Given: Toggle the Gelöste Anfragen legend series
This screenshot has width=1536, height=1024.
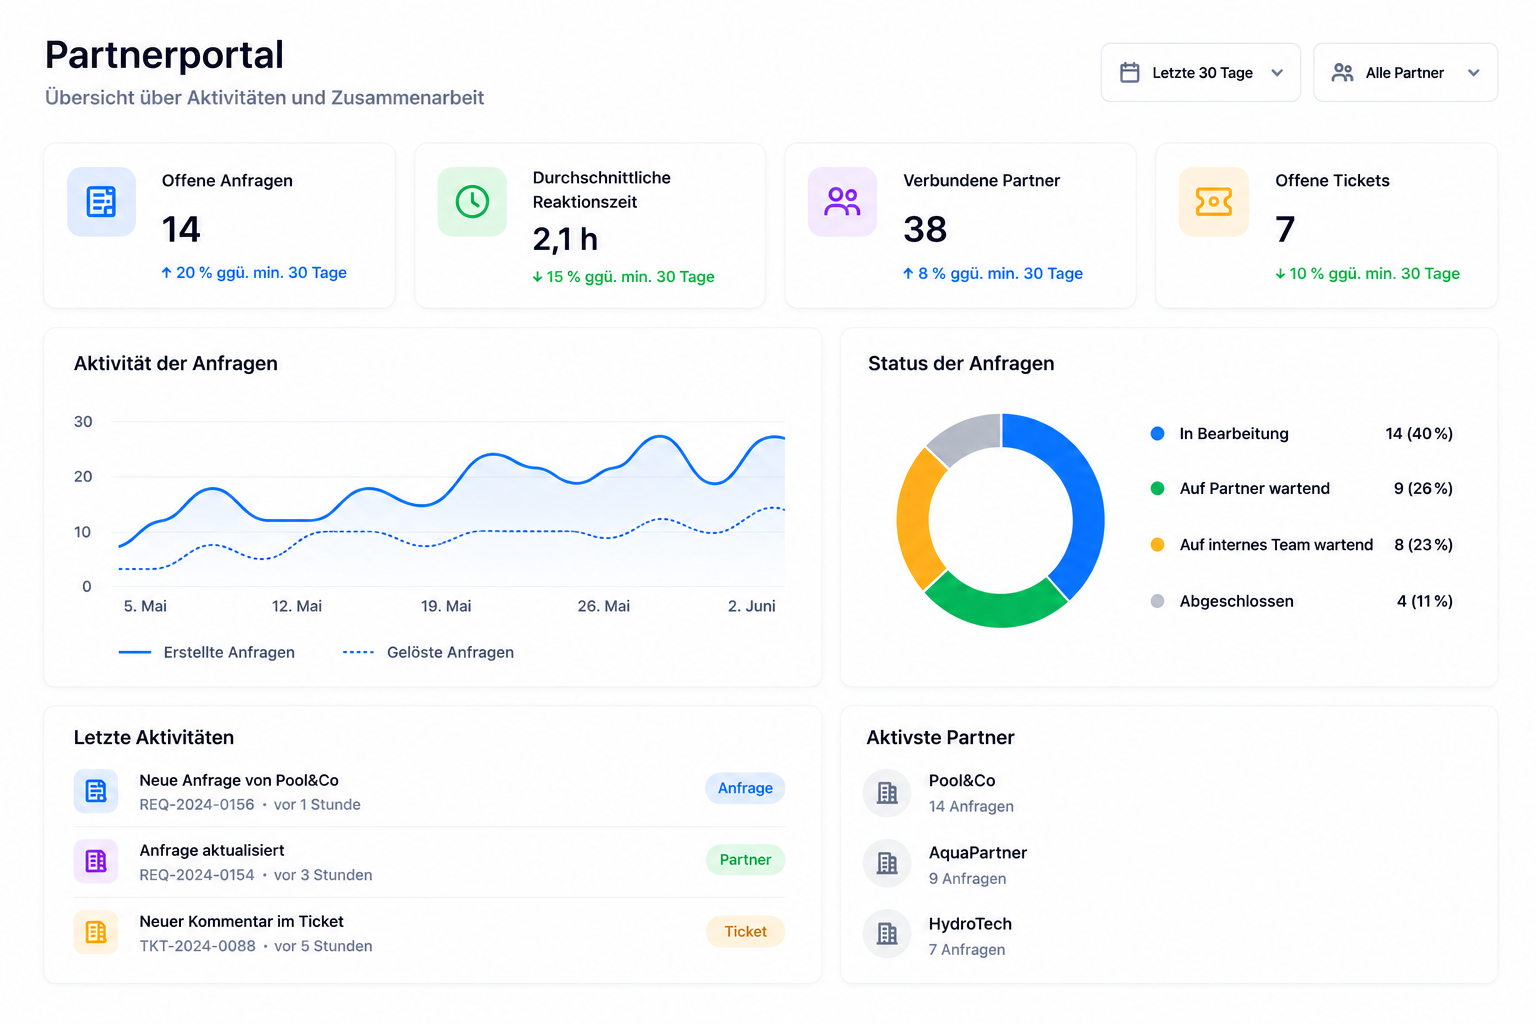Looking at the screenshot, I should (x=428, y=652).
